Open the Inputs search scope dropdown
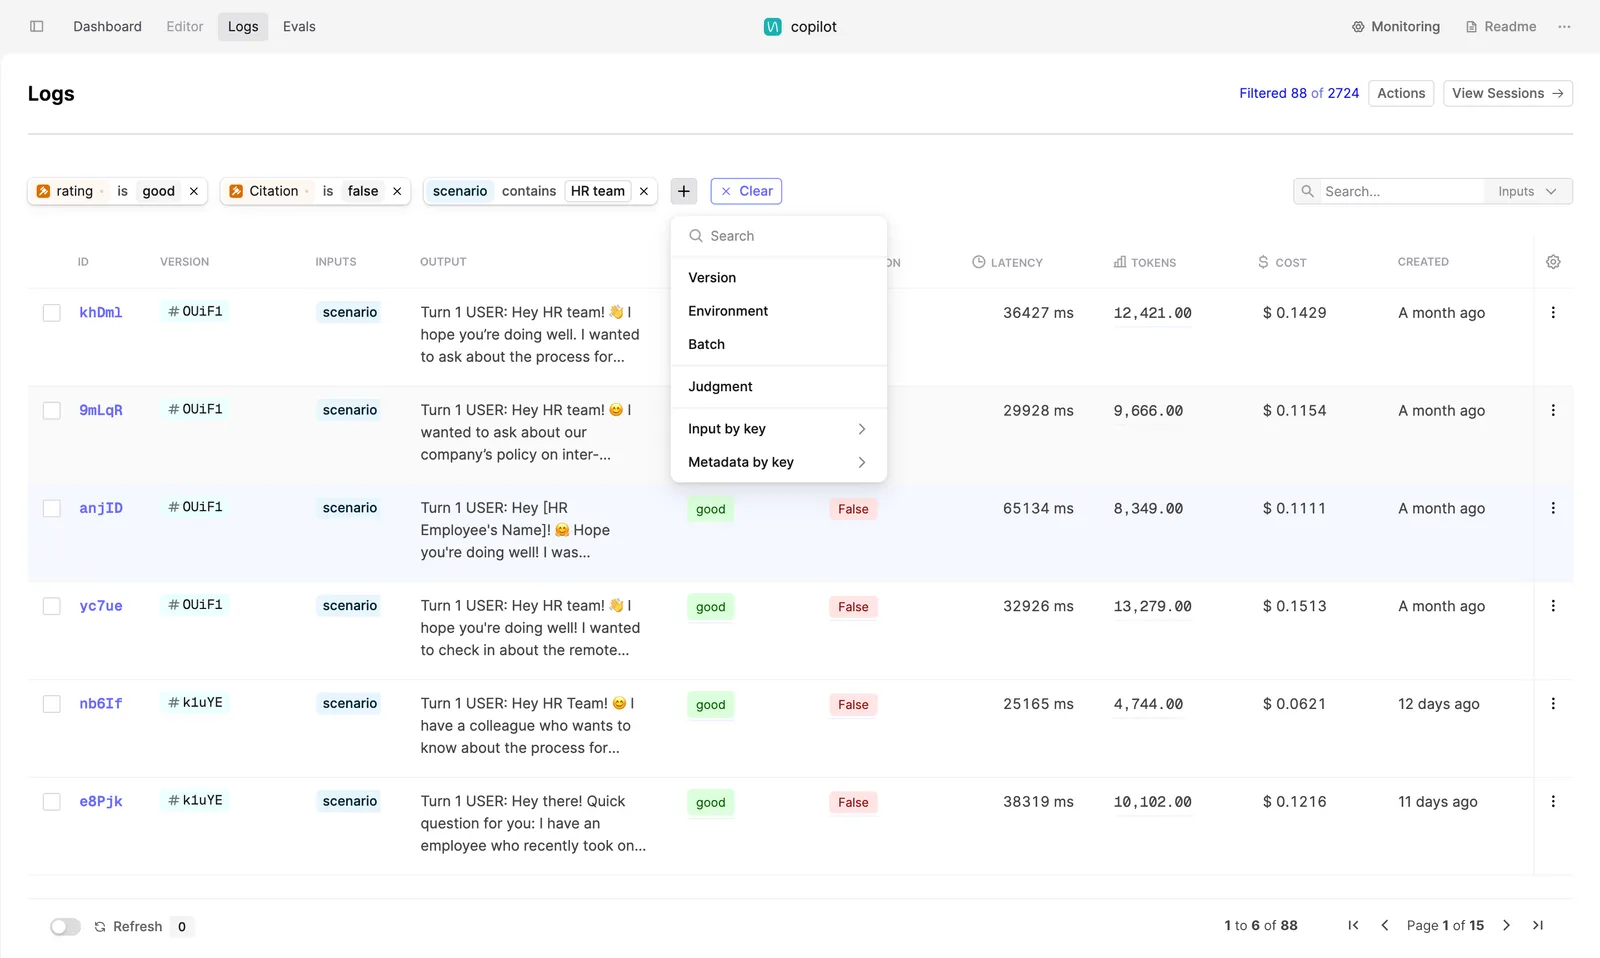This screenshot has height=958, width=1600. point(1527,191)
